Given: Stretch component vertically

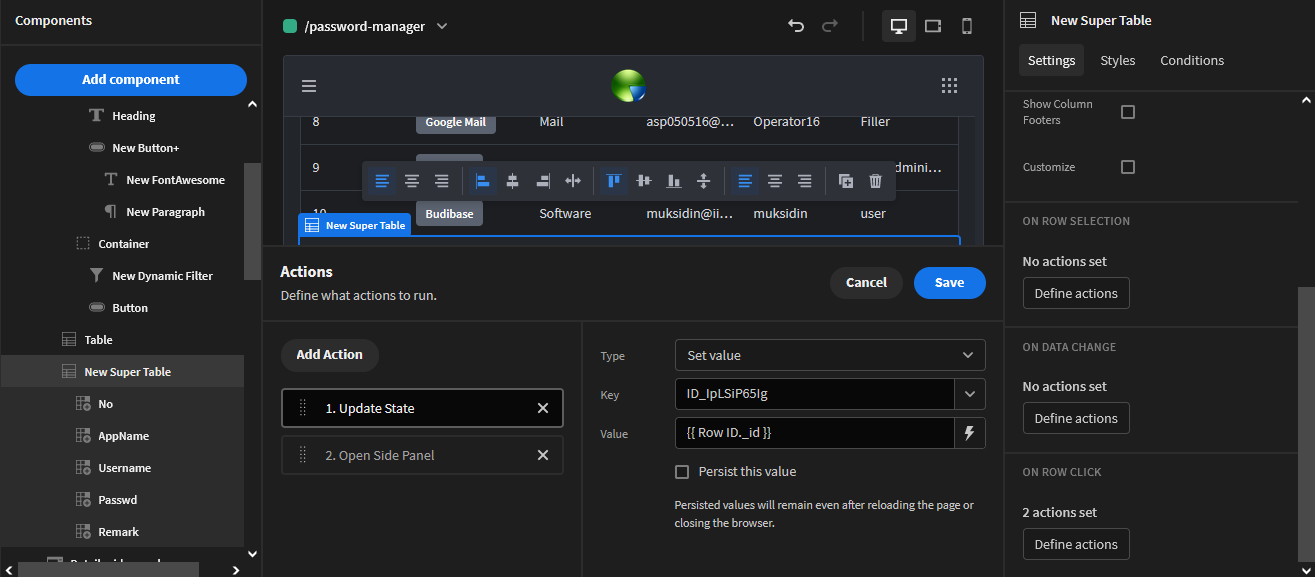Looking at the screenshot, I should [x=703, y=181].
